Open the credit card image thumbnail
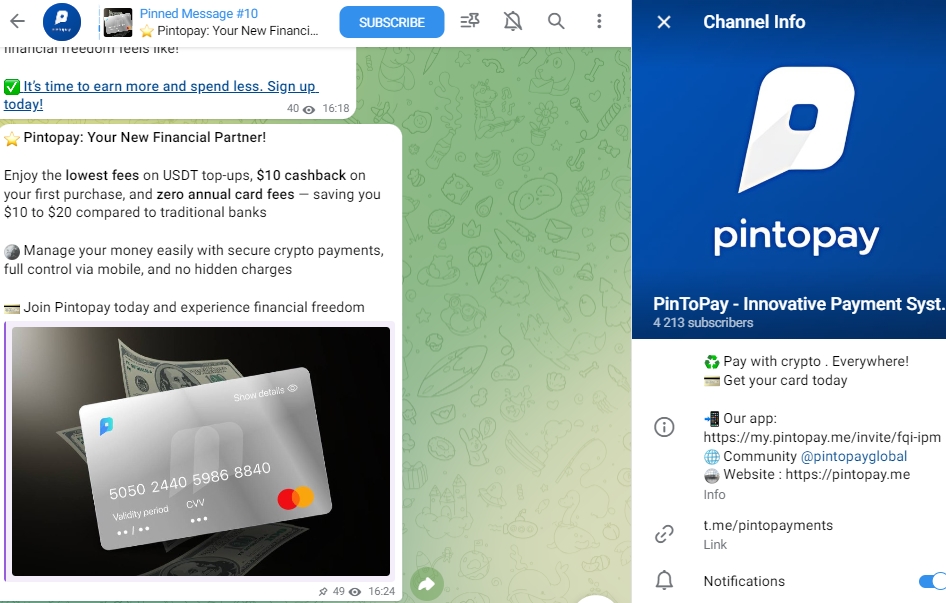Screen dimensions: 946x603 201,451
